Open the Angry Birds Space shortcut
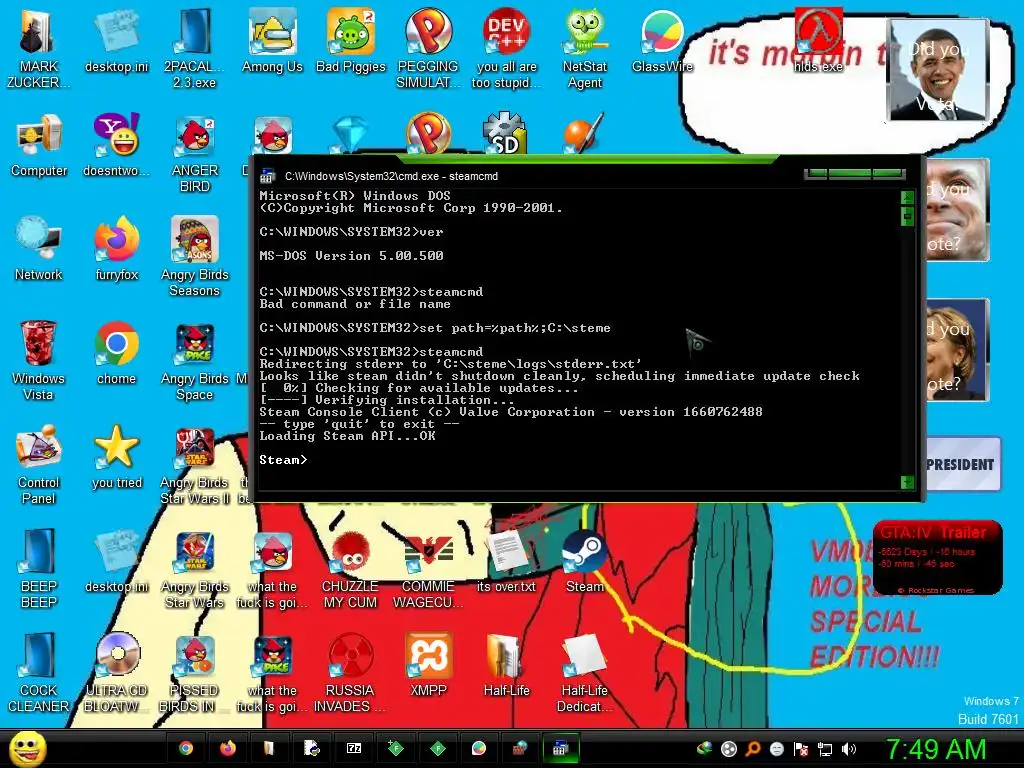 194,360
